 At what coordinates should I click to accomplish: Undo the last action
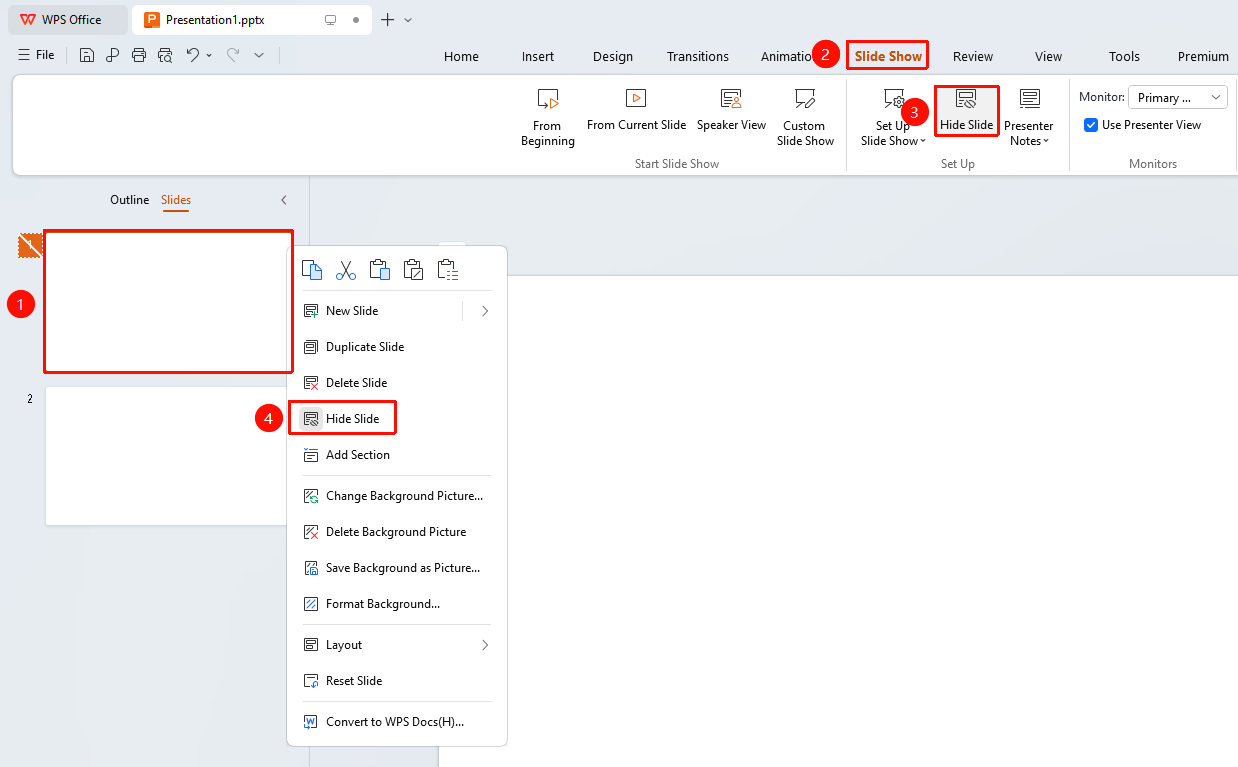point(193,56)
